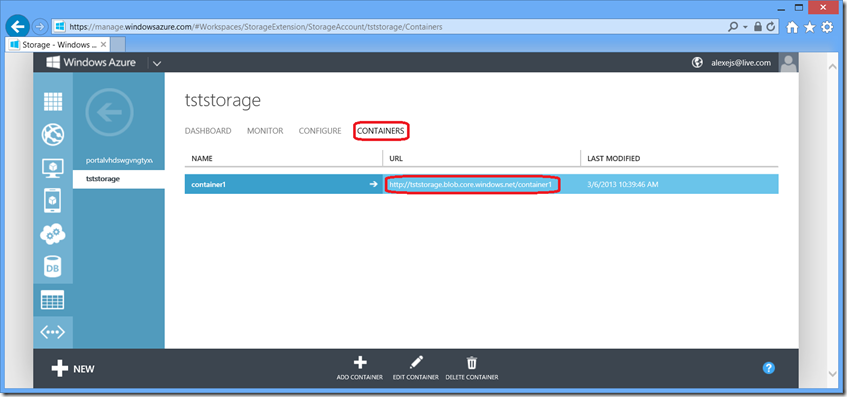Image resolution: width=847 pixels, height=397 pixels.
Task: Open the All Items grid icon in sidebar
Action: coord(53,102)
